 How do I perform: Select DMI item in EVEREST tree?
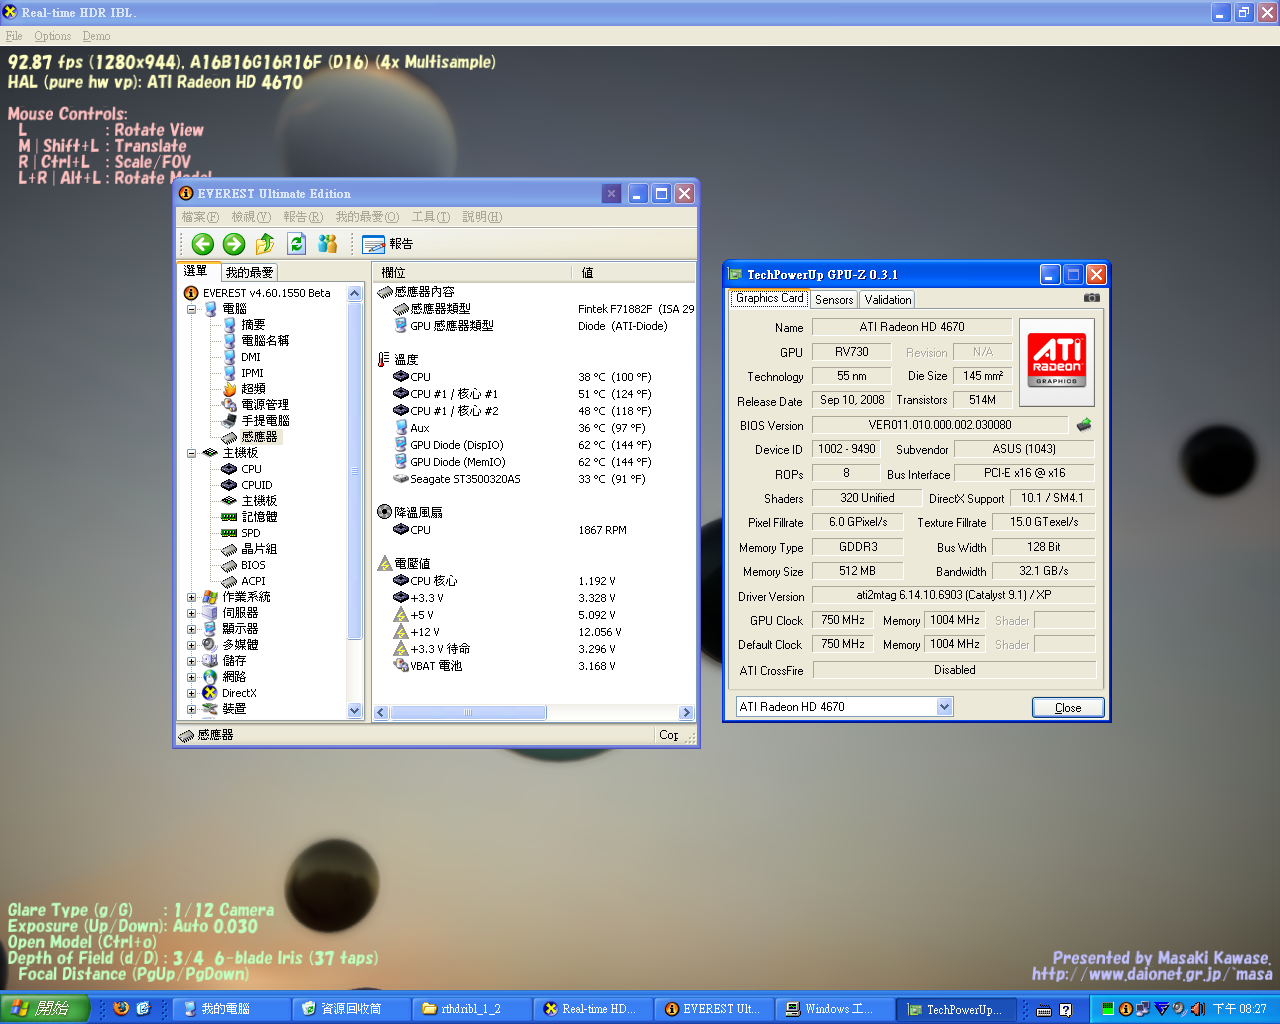[x=250, y=357]
